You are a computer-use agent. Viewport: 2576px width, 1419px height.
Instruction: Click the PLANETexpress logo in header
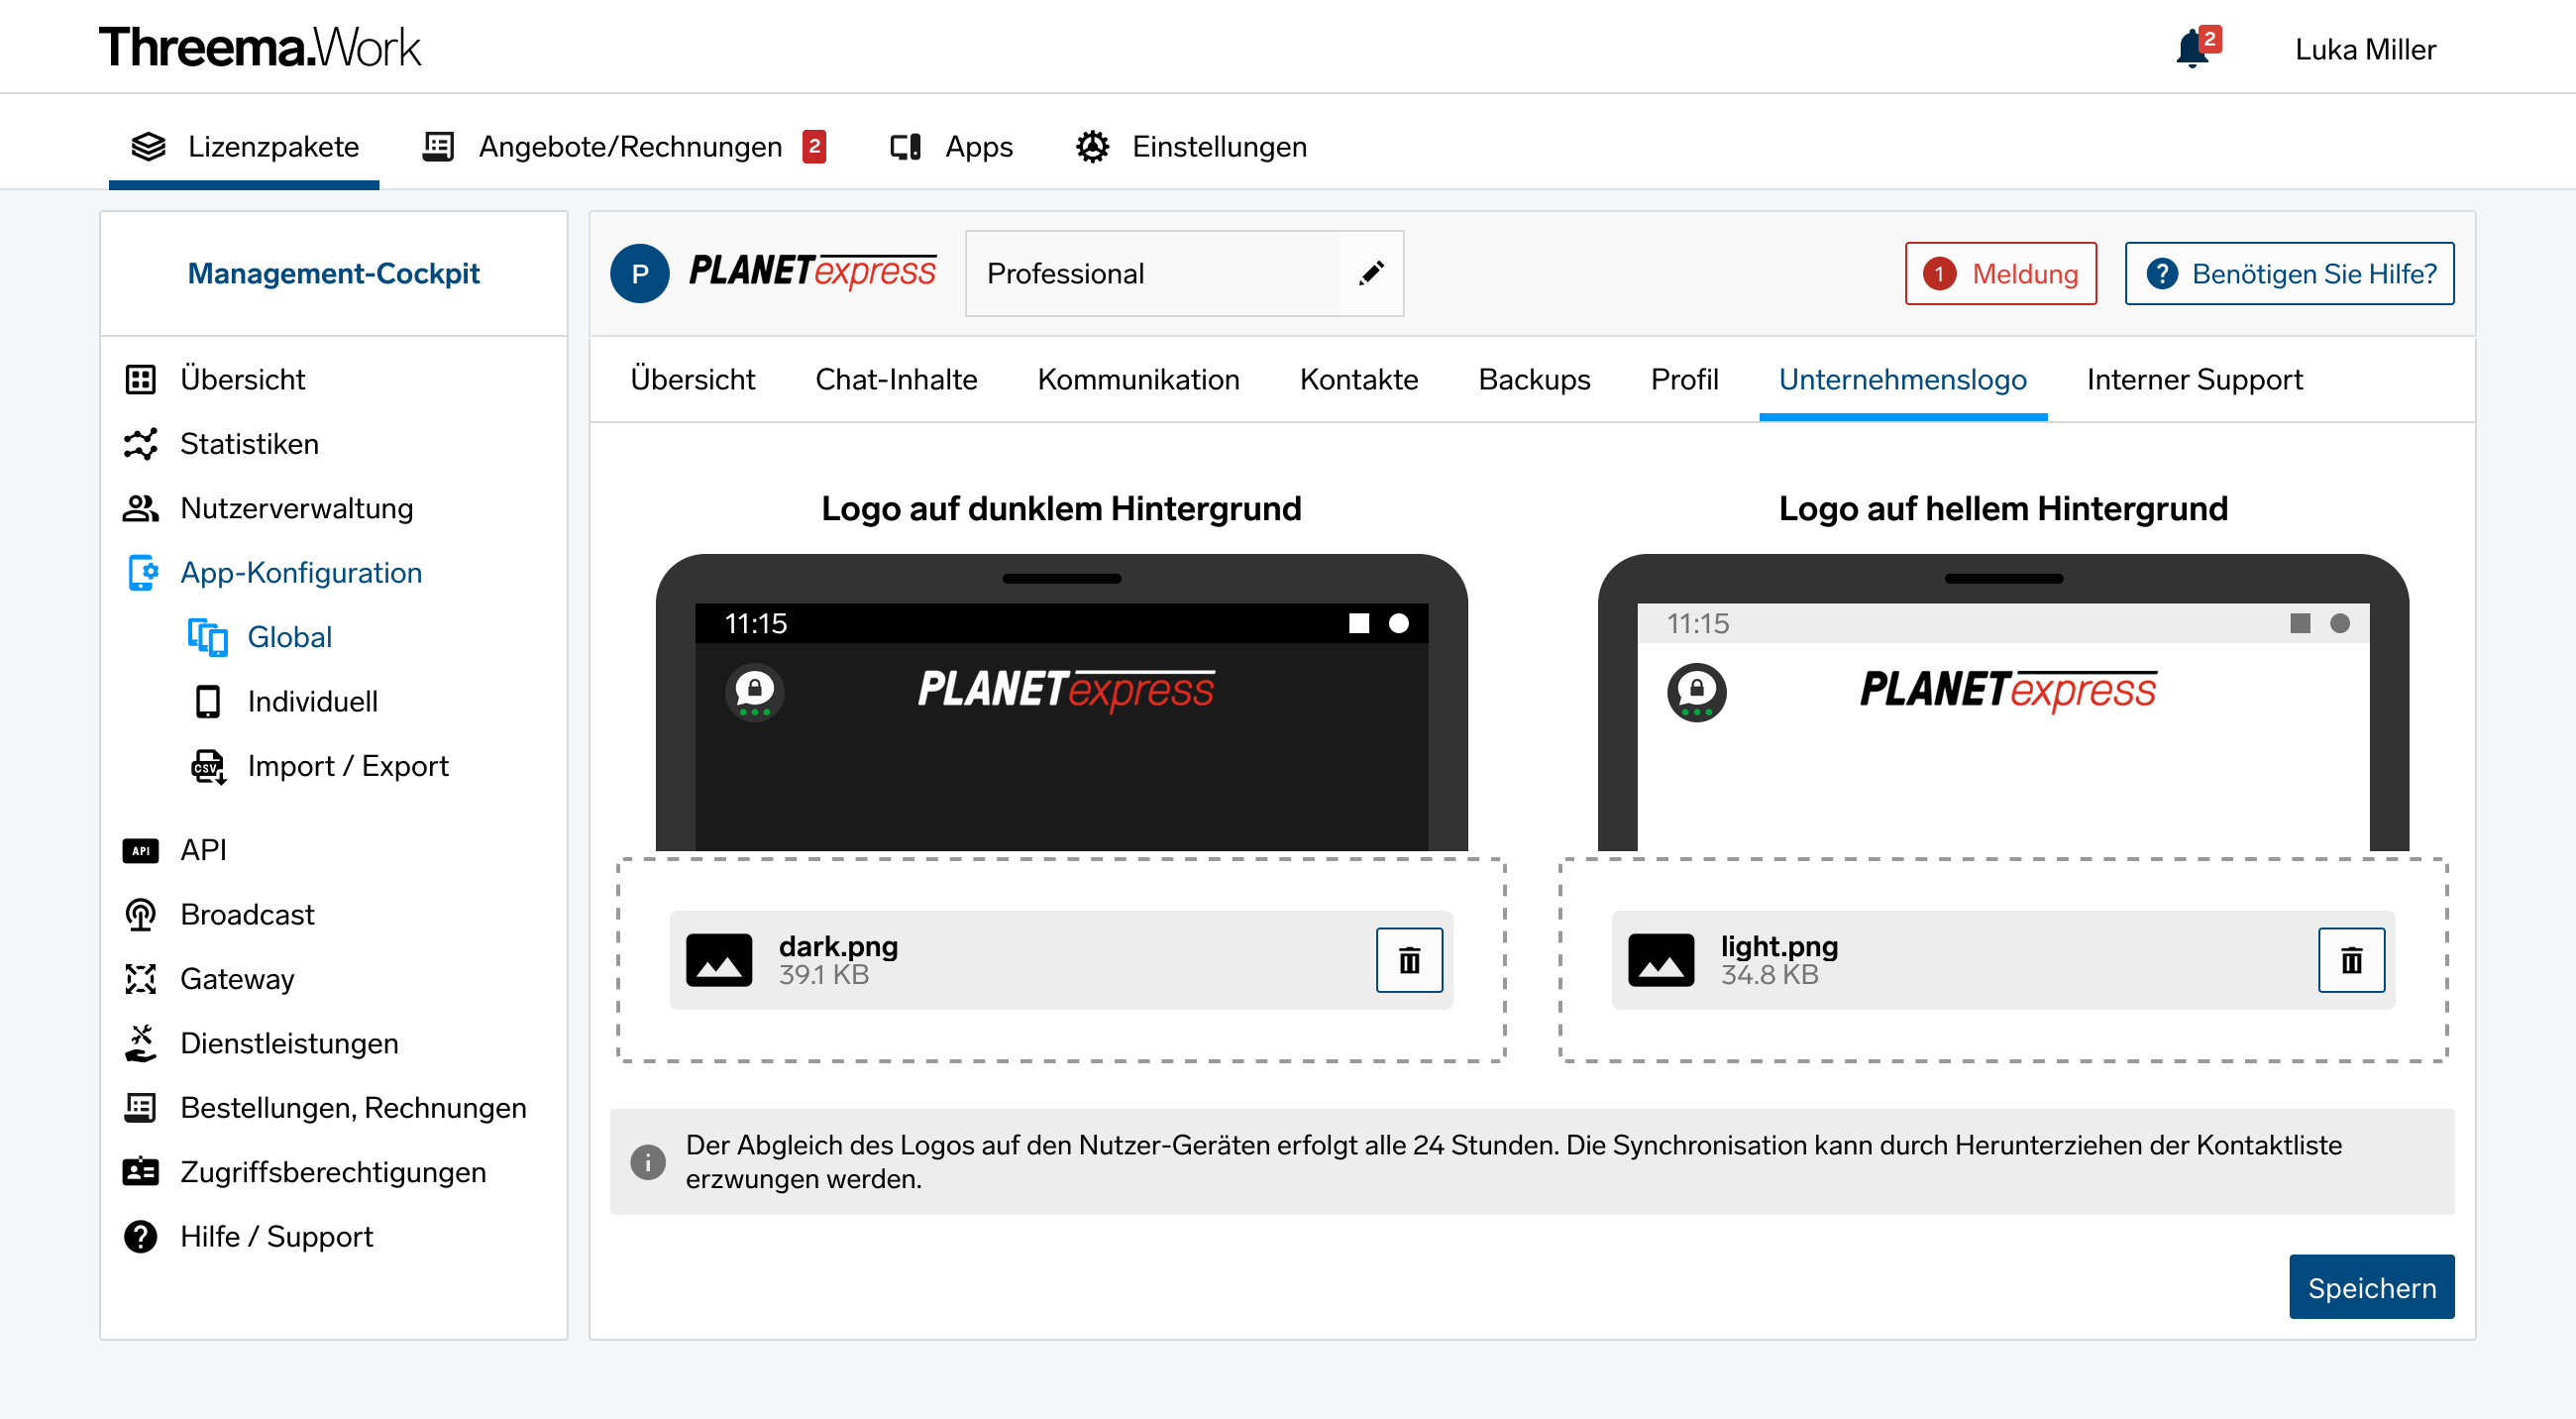coord(812,272)
